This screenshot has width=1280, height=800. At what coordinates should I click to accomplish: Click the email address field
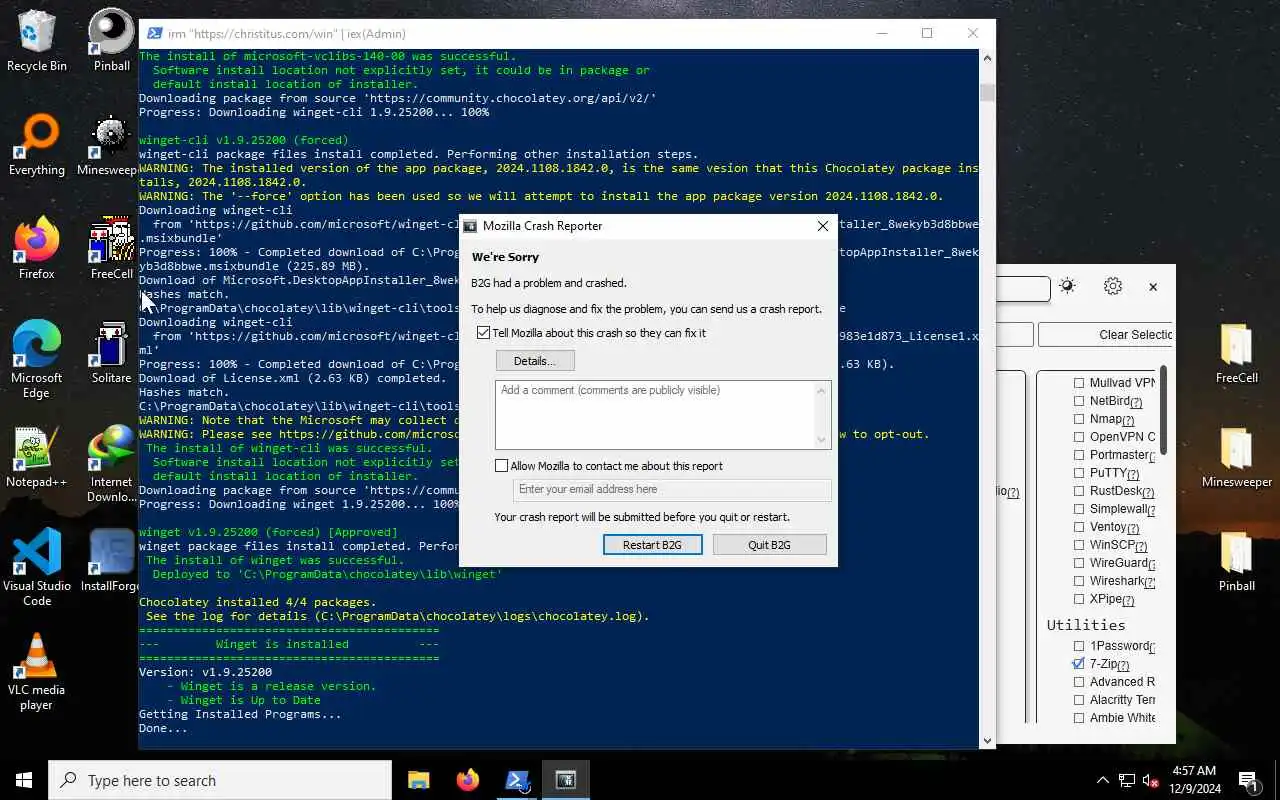[x=672, y=489]
